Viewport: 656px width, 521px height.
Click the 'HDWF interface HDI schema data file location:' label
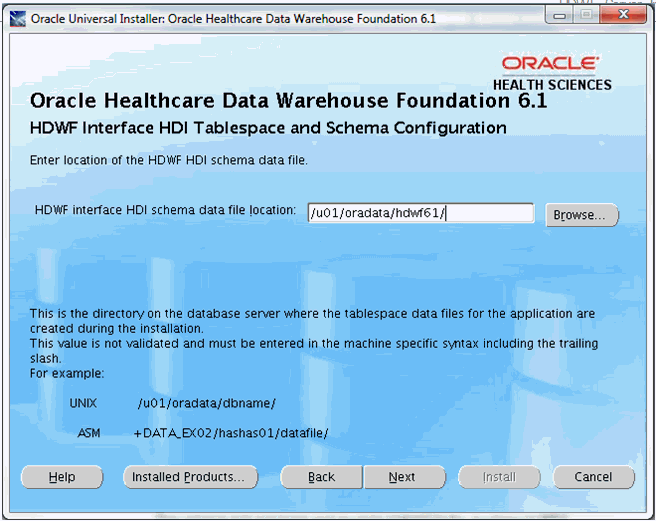point(165,210)
